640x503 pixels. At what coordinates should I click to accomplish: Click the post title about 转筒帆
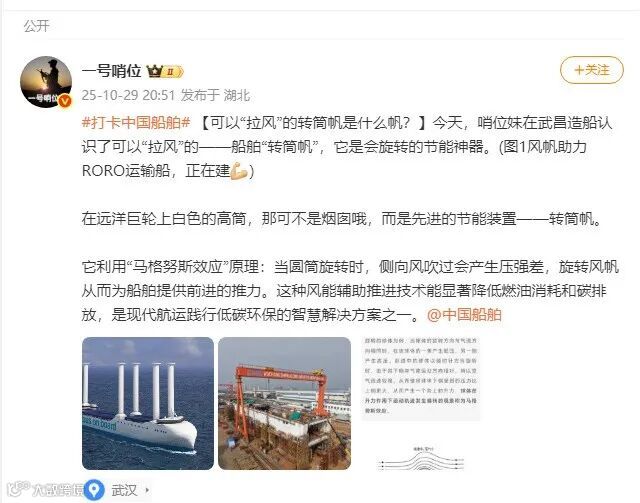coord(313,122)
